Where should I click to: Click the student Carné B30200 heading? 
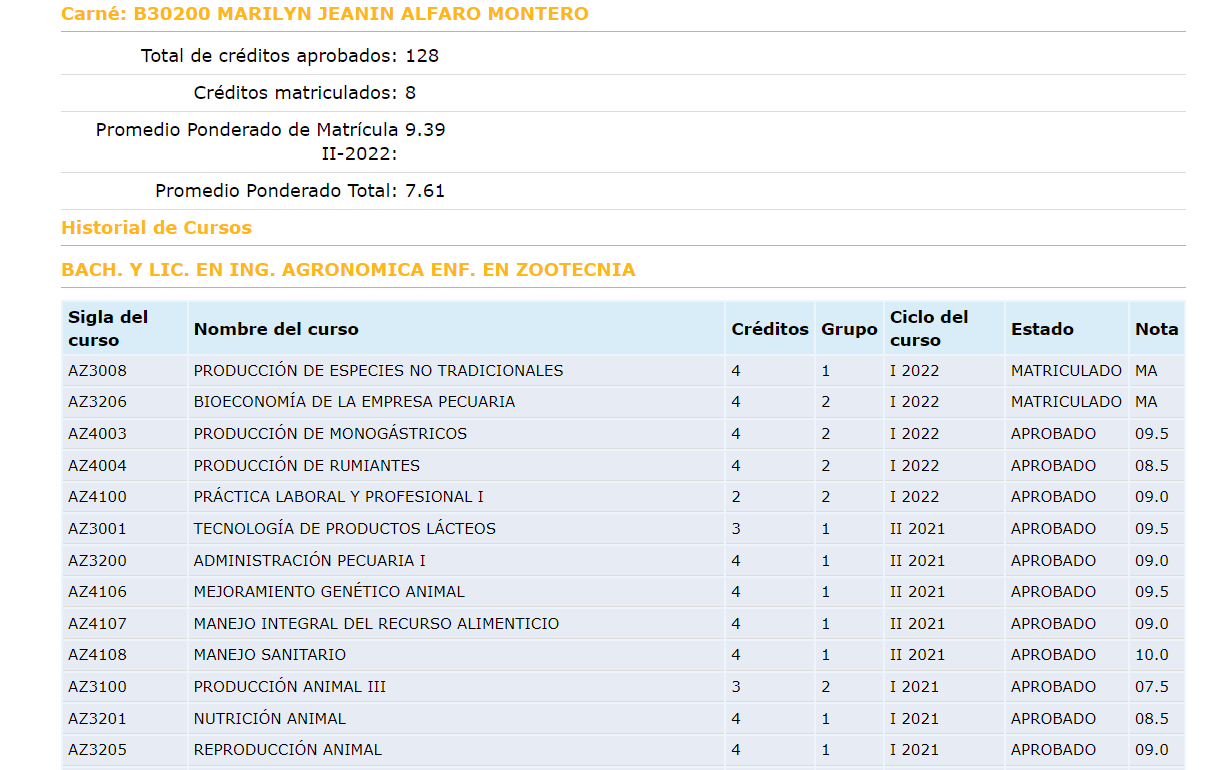coord(324,14)
